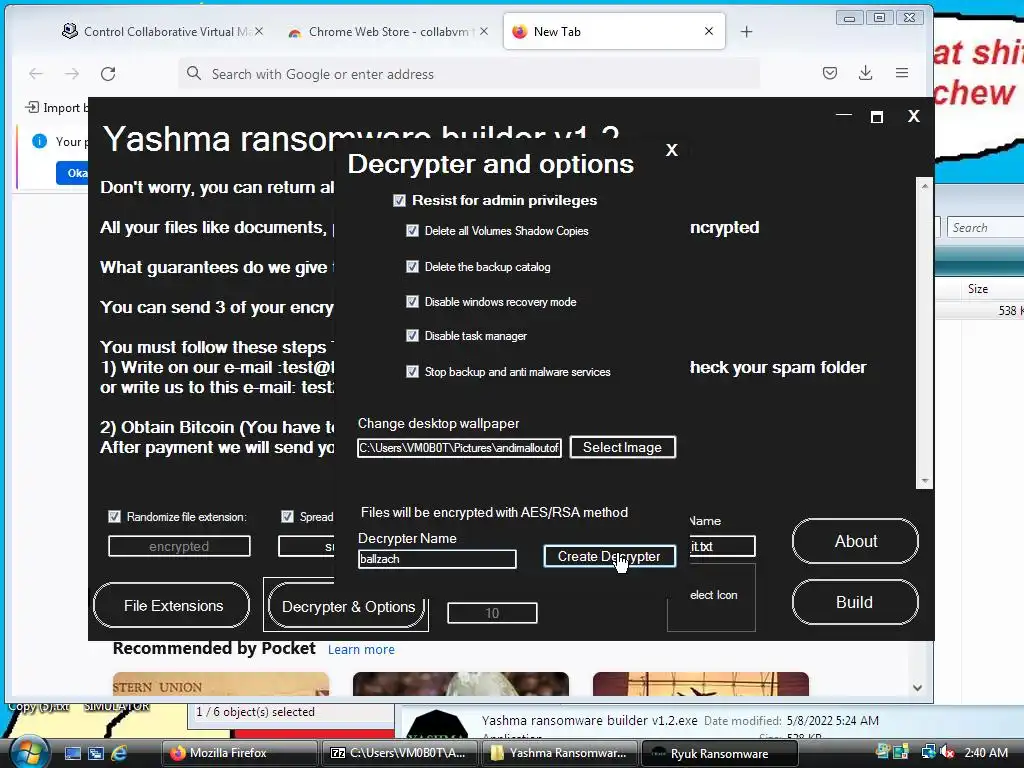This screenshot has height=768, width=1024.
Task: Open the Pocket save icon
Action: coord(829,73)
